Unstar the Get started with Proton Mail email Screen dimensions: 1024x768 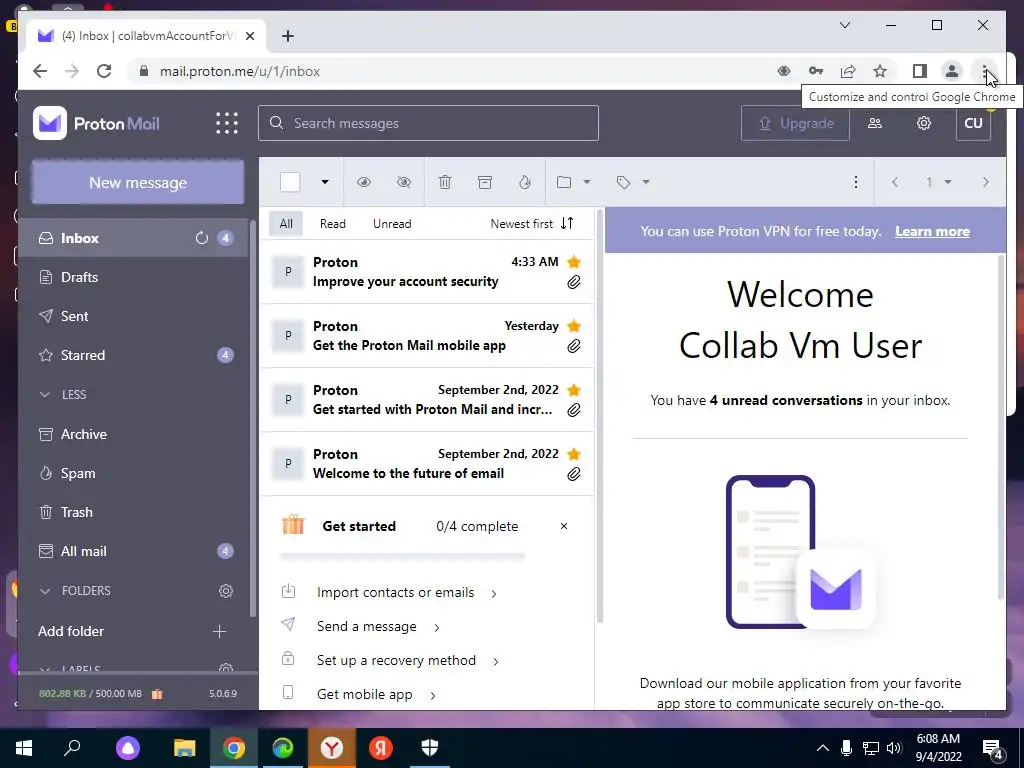pos(573,390)
